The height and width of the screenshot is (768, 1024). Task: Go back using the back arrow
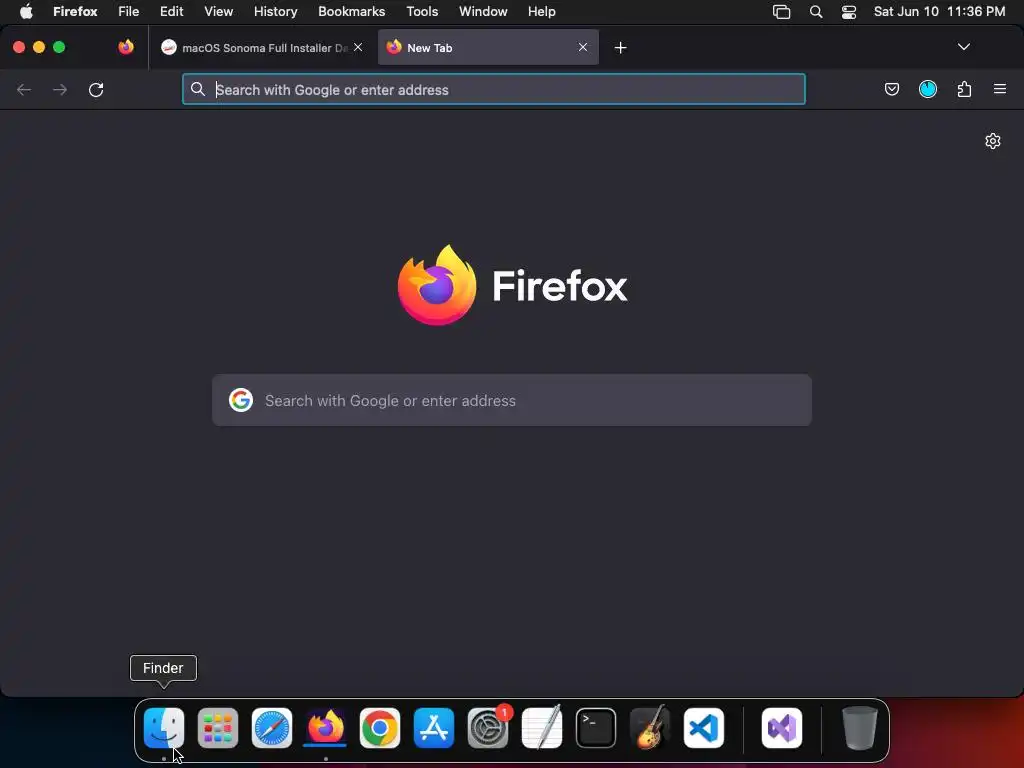24,89
